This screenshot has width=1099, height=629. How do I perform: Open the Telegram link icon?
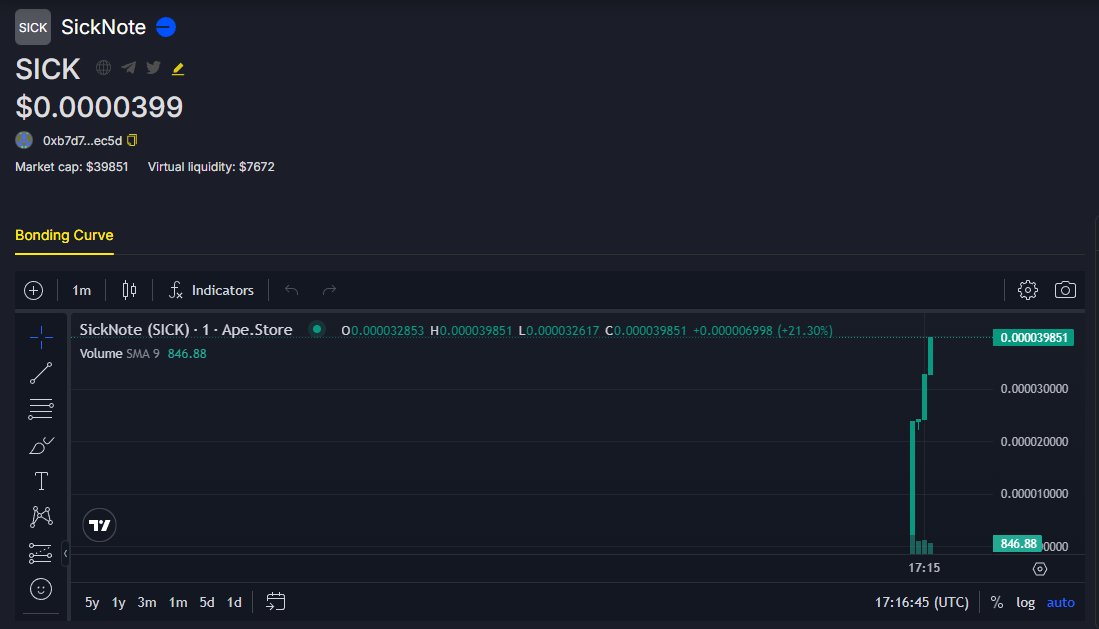[x=128, y=68]
